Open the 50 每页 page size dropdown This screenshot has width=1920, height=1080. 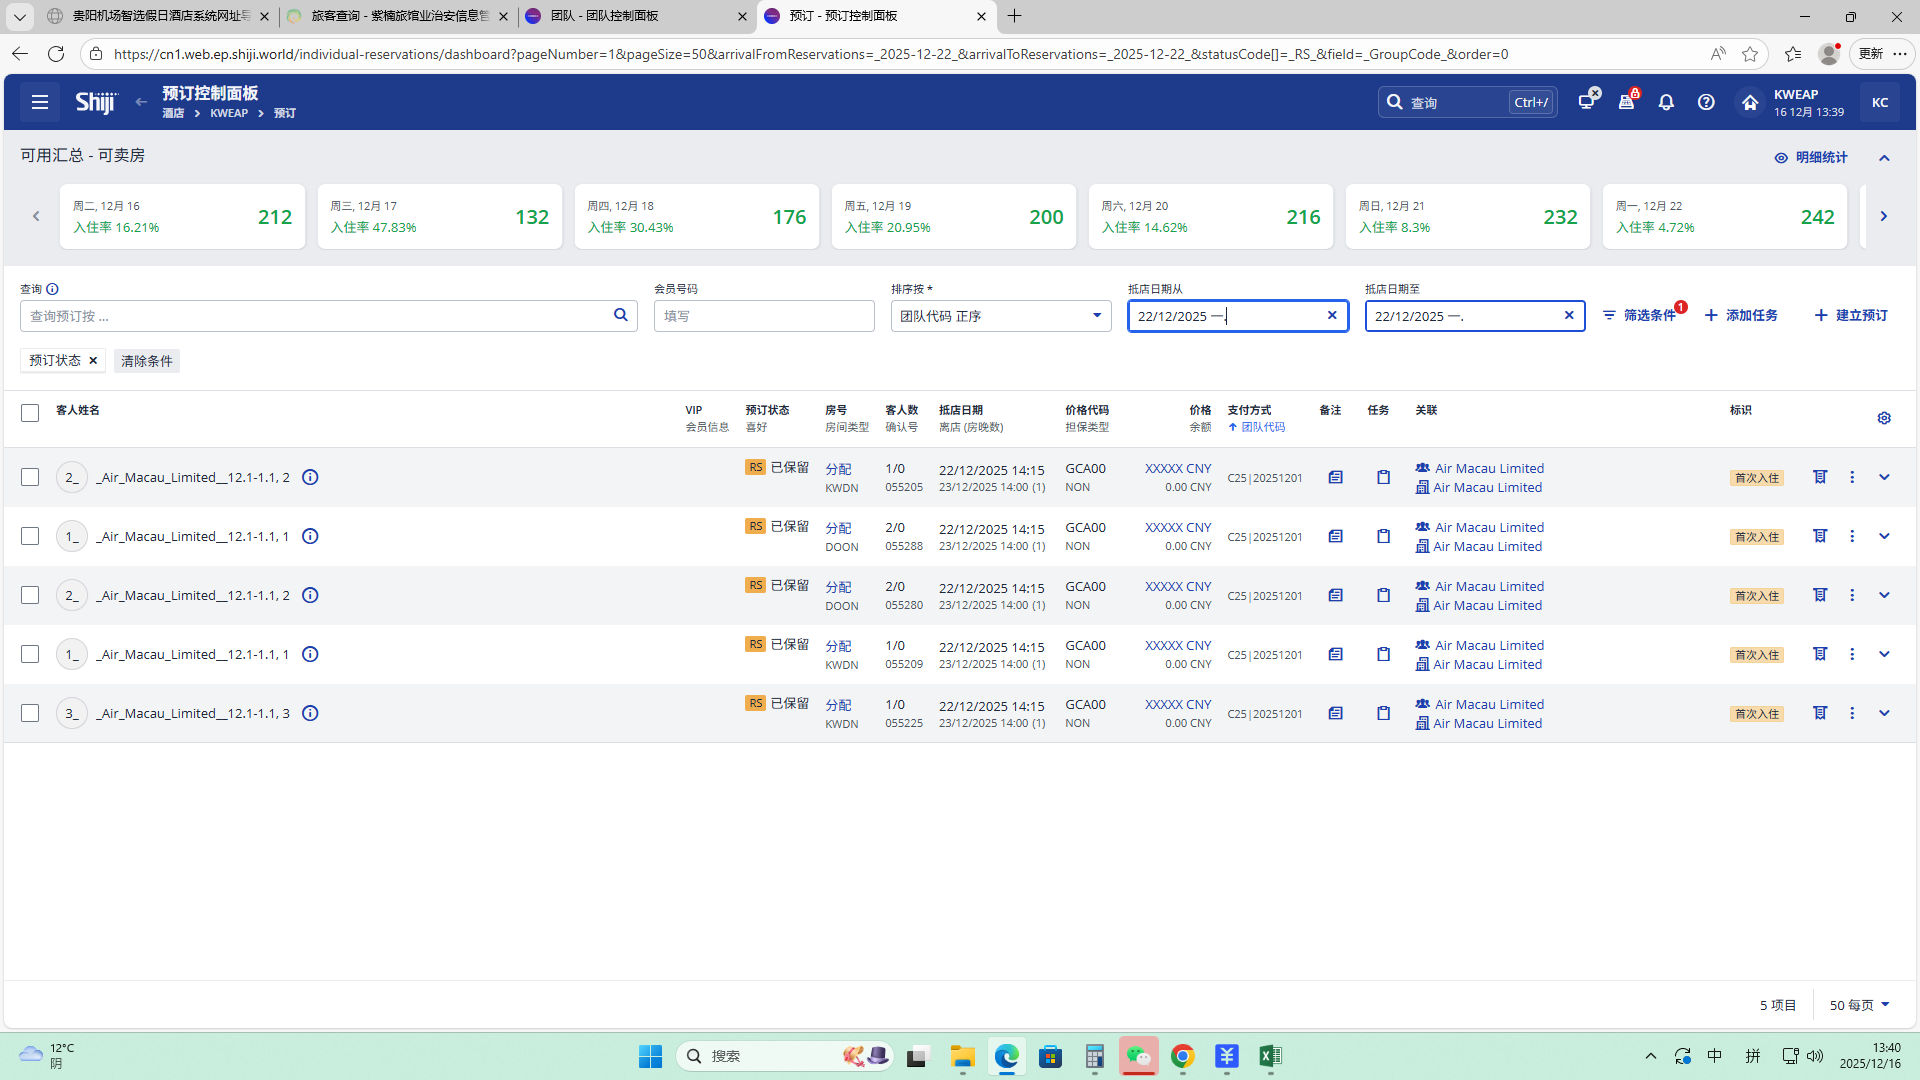(1859, 1005)
